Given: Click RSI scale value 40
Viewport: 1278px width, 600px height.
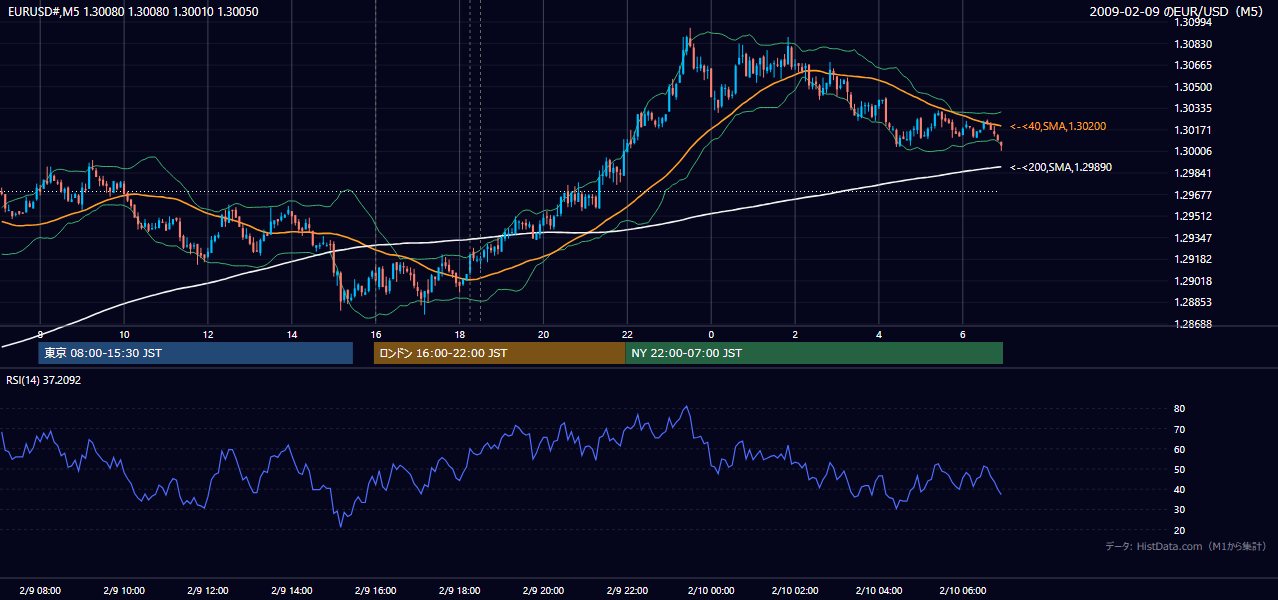Looking at the screenshot, I should pyautogui.click(x=1180, y=489).
